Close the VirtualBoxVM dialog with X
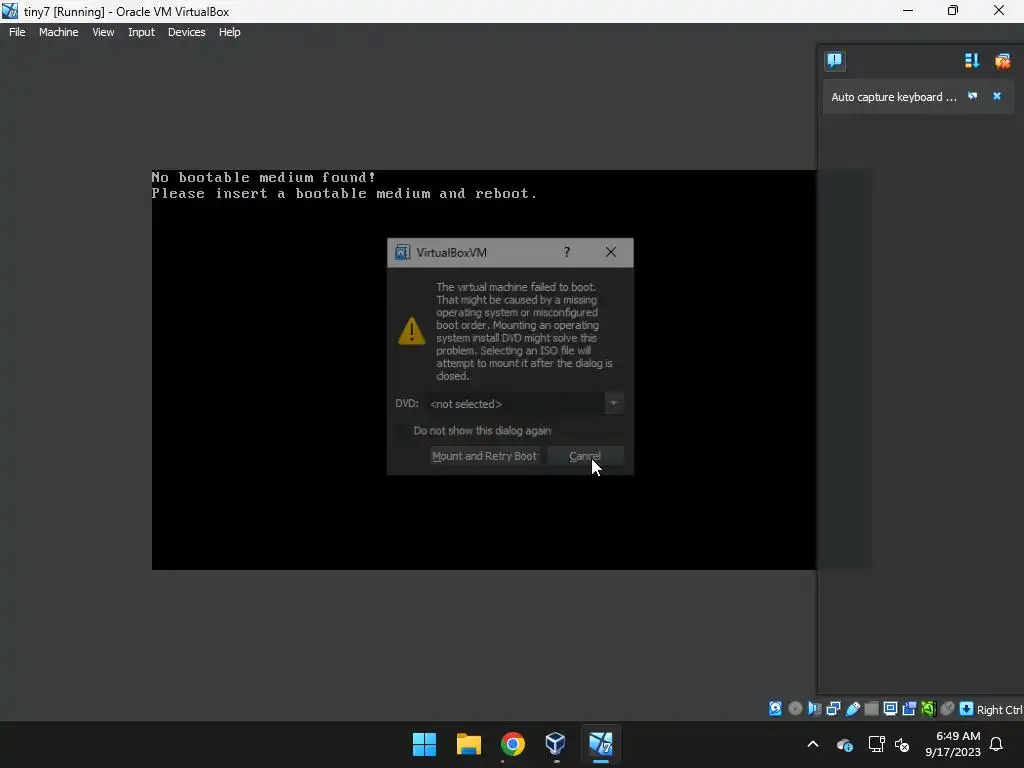This screenshot has width=1024, height=768. [x=611, y=252]
